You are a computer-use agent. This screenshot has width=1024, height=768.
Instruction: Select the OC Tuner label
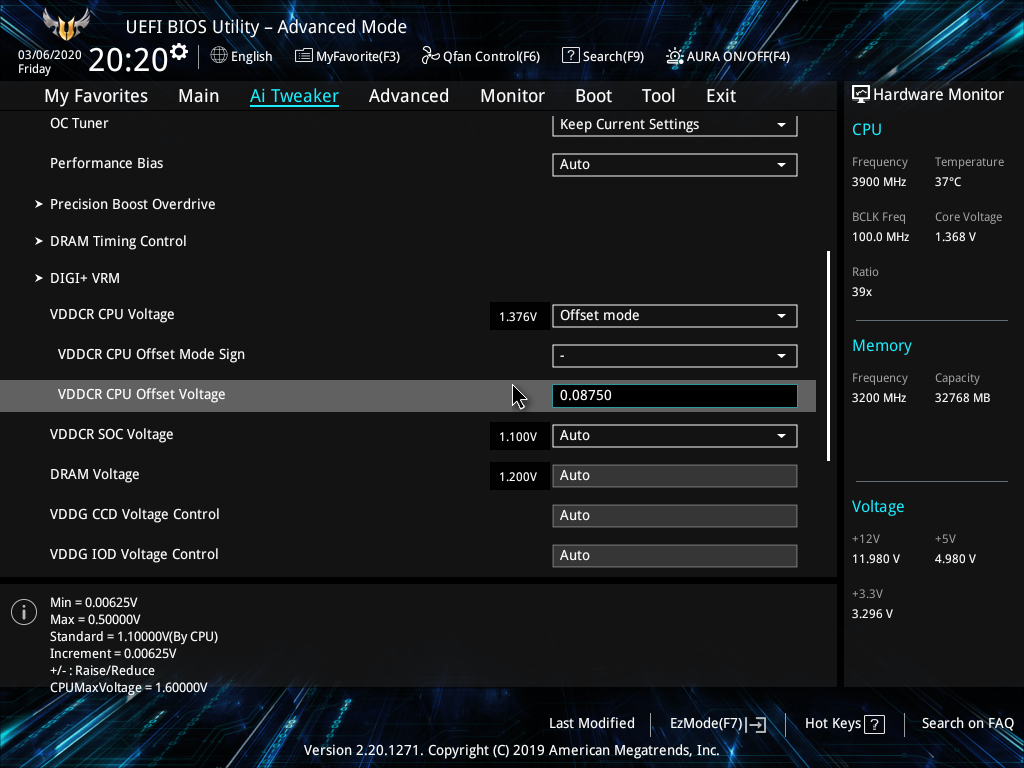pyautogui.click(x=79, y=123)
